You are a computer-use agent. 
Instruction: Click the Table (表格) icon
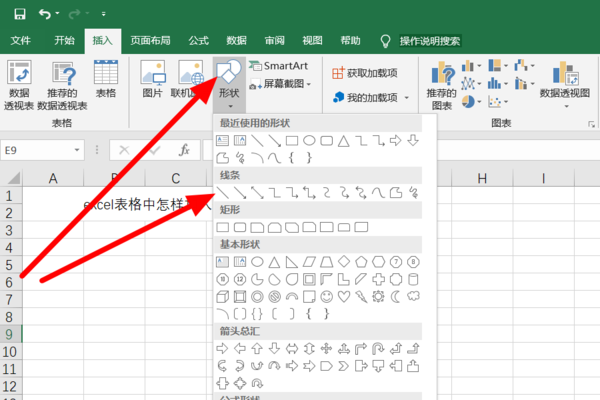[x=106, y=80]
